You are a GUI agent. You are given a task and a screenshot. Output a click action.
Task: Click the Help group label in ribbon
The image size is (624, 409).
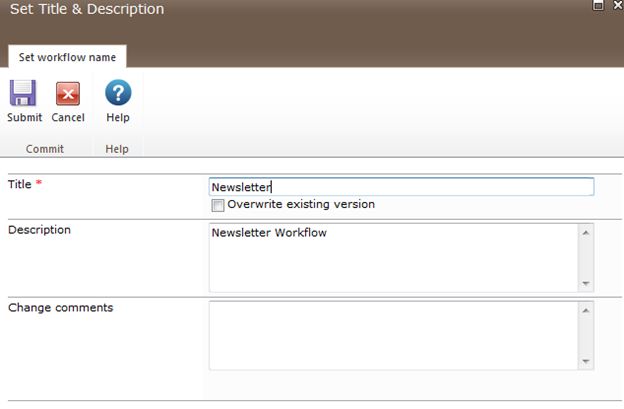tap(118, 149)
